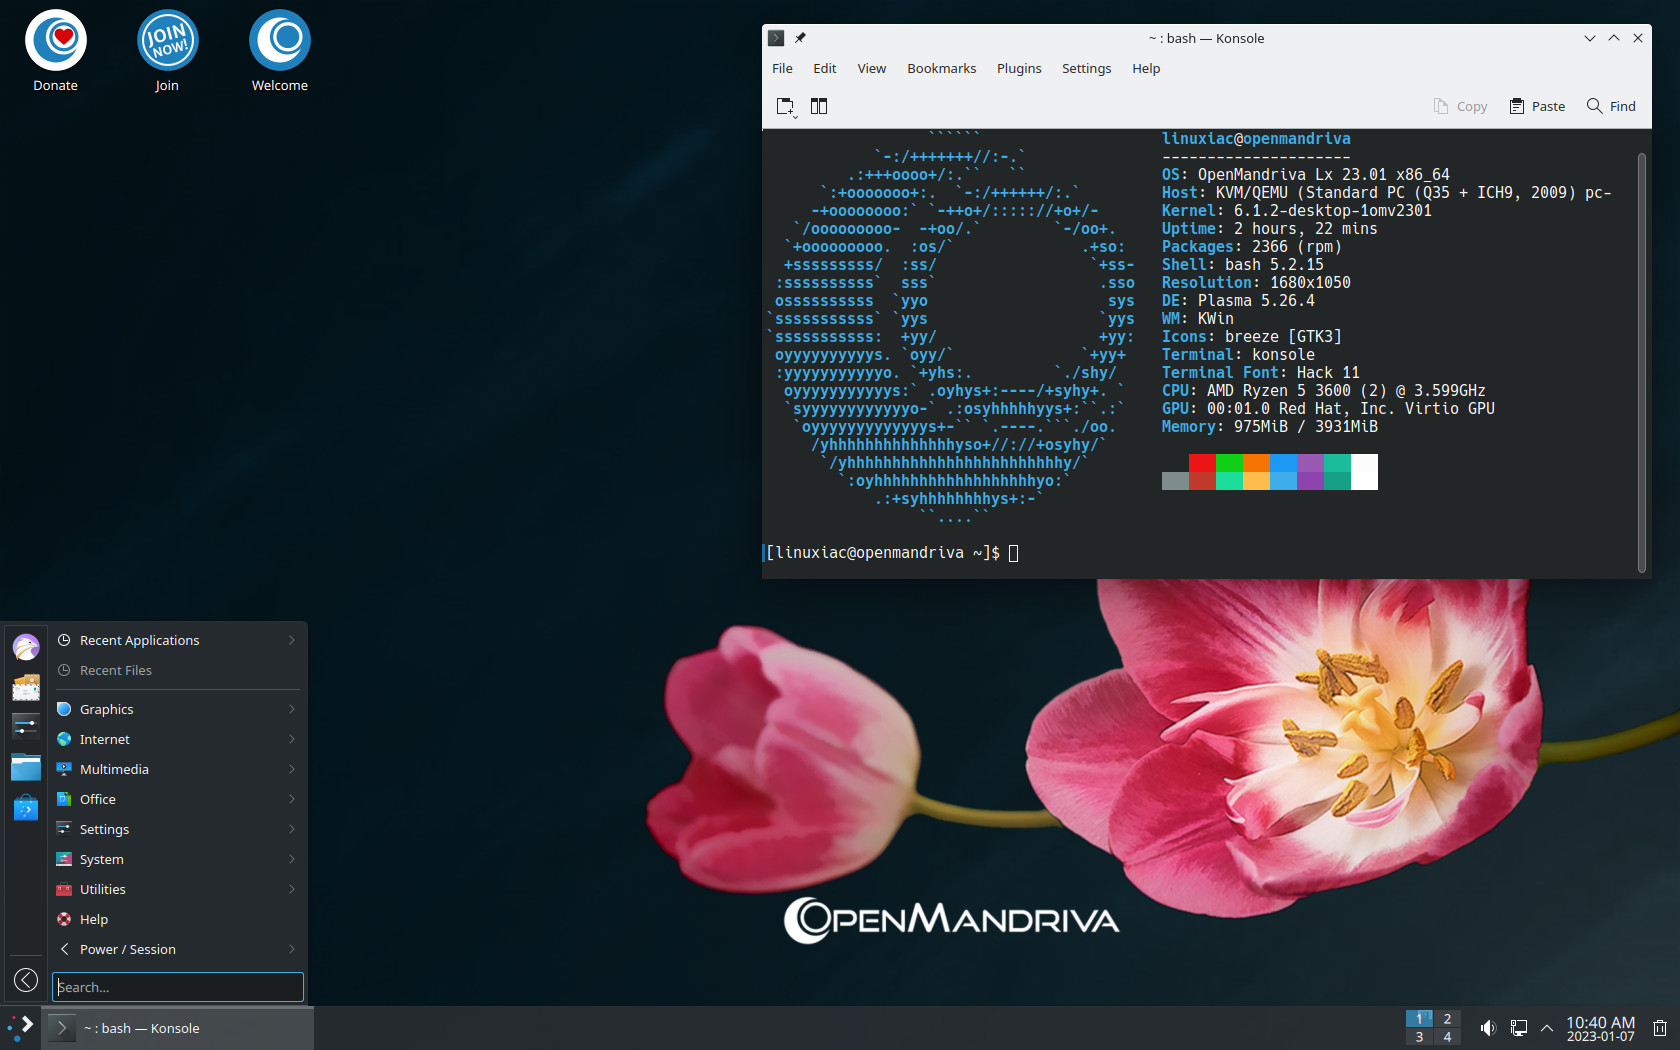The width and height of the screenshot is (1680, 1050).
Task: Expand the Graphics submenu arrow
Action: pos(292,709)
